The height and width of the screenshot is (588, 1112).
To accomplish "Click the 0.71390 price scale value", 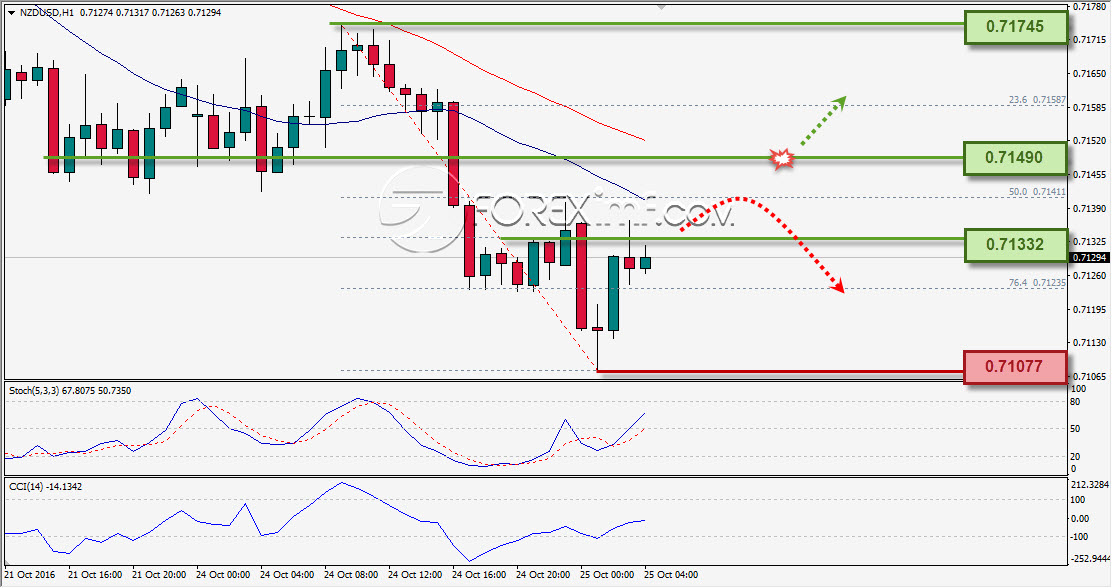I will click(x=1090, y=209).
